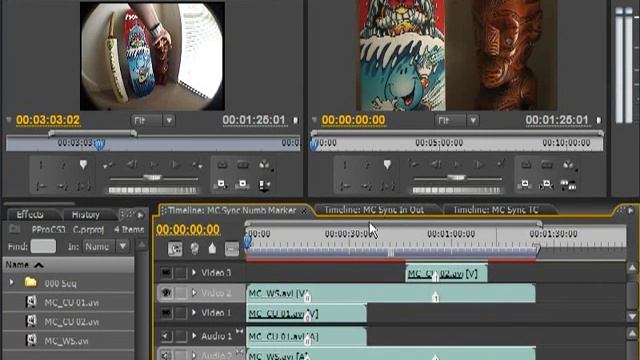The width and height of the screenshot is (640, 360).
Task: Open Timeline: MC Sync In Out tab
Action: click(374, 210)
